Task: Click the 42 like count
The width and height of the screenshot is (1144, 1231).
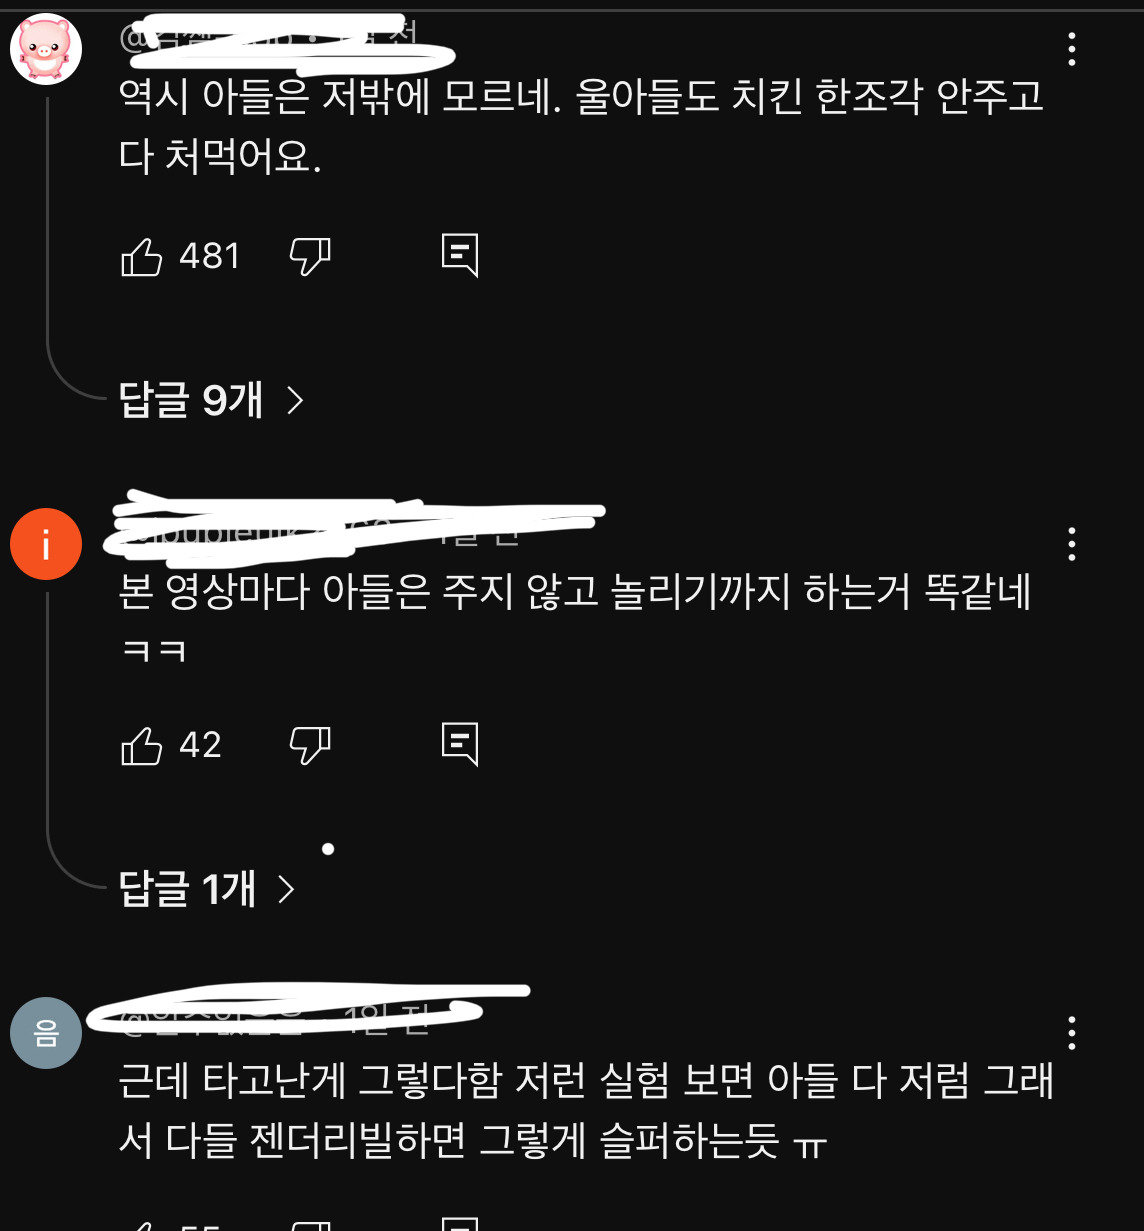Action: pos(200,745)
